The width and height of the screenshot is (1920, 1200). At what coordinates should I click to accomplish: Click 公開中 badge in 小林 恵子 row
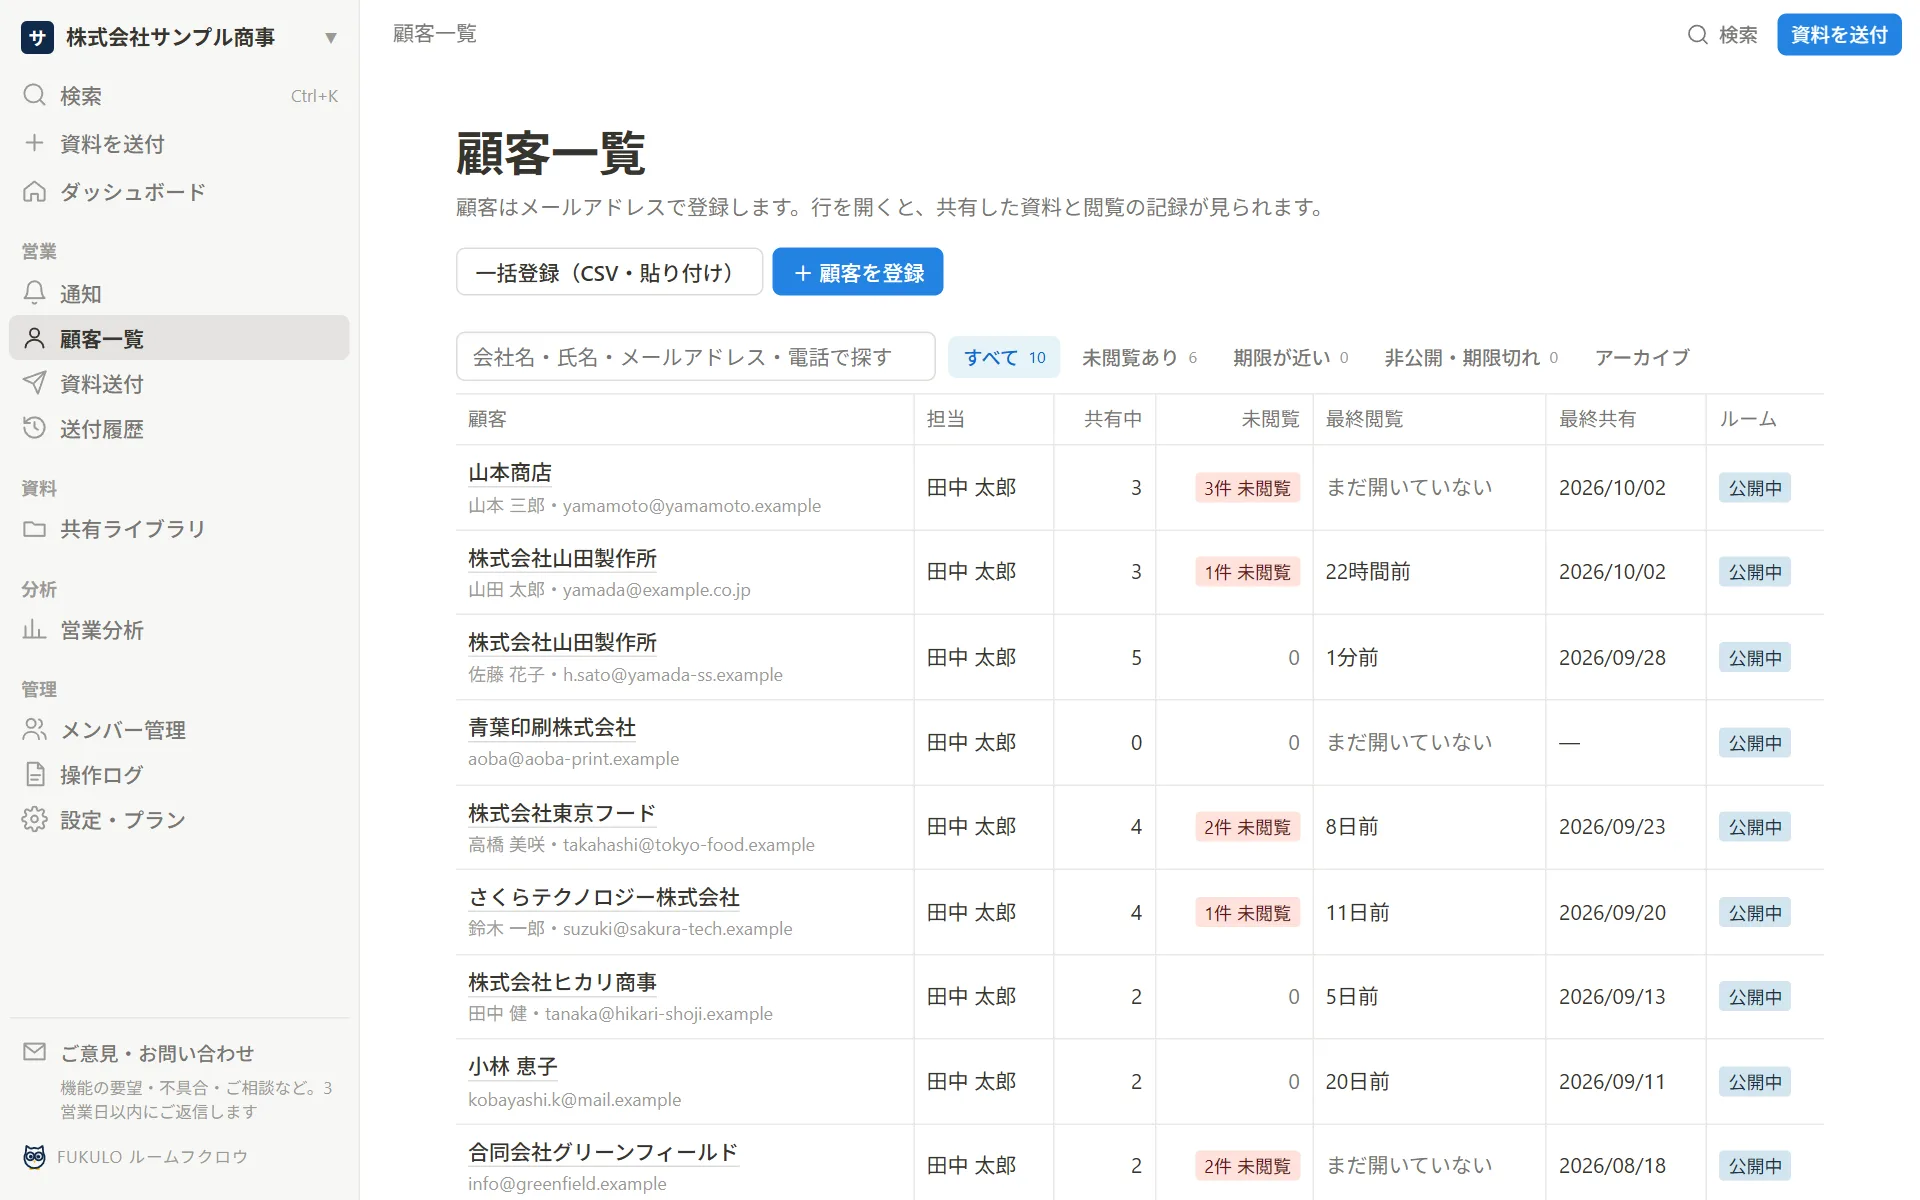click(x=1755, y=1082)
